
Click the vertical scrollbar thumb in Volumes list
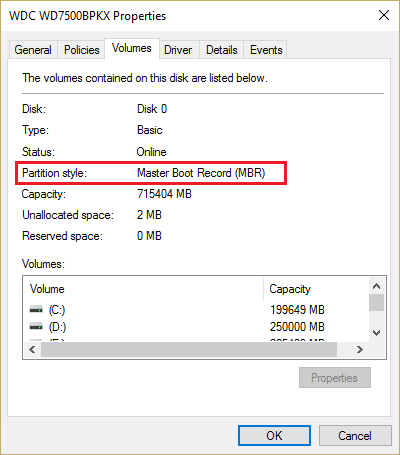click(x=377, y=302)
